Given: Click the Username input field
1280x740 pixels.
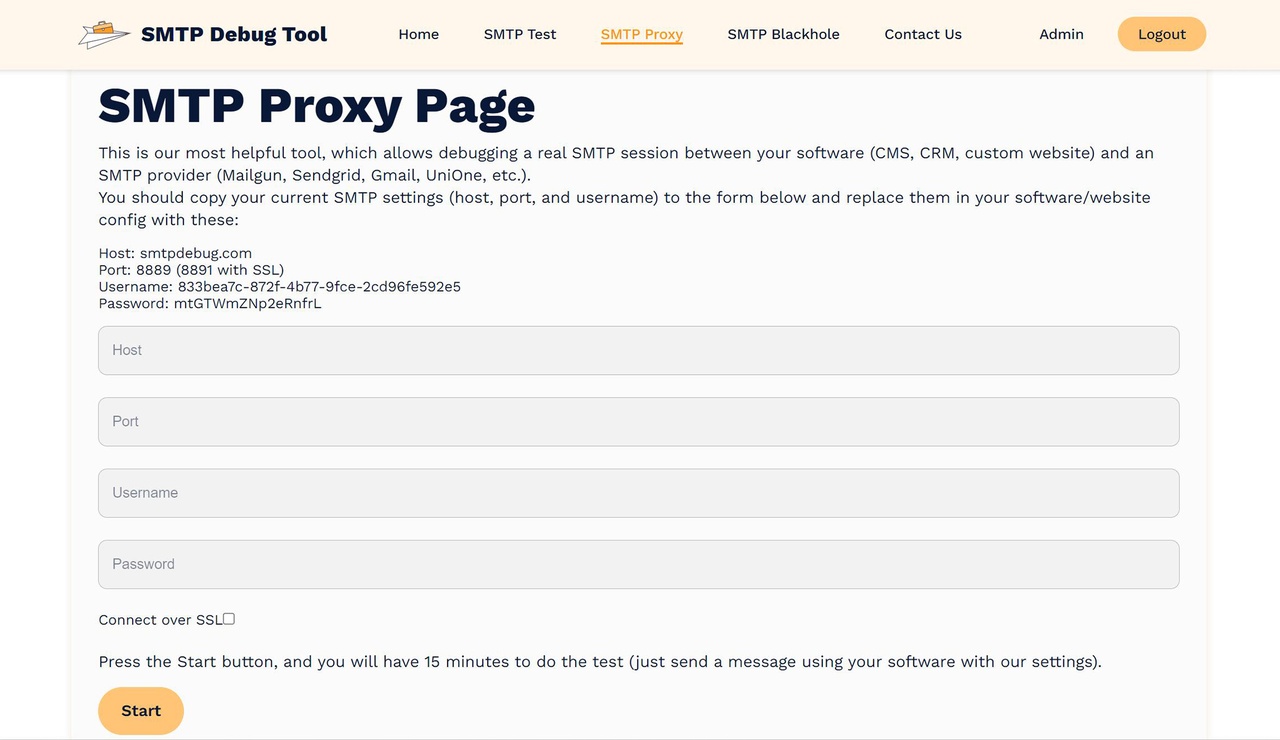Looking at the screenshot, I should [x=638, y=492].
